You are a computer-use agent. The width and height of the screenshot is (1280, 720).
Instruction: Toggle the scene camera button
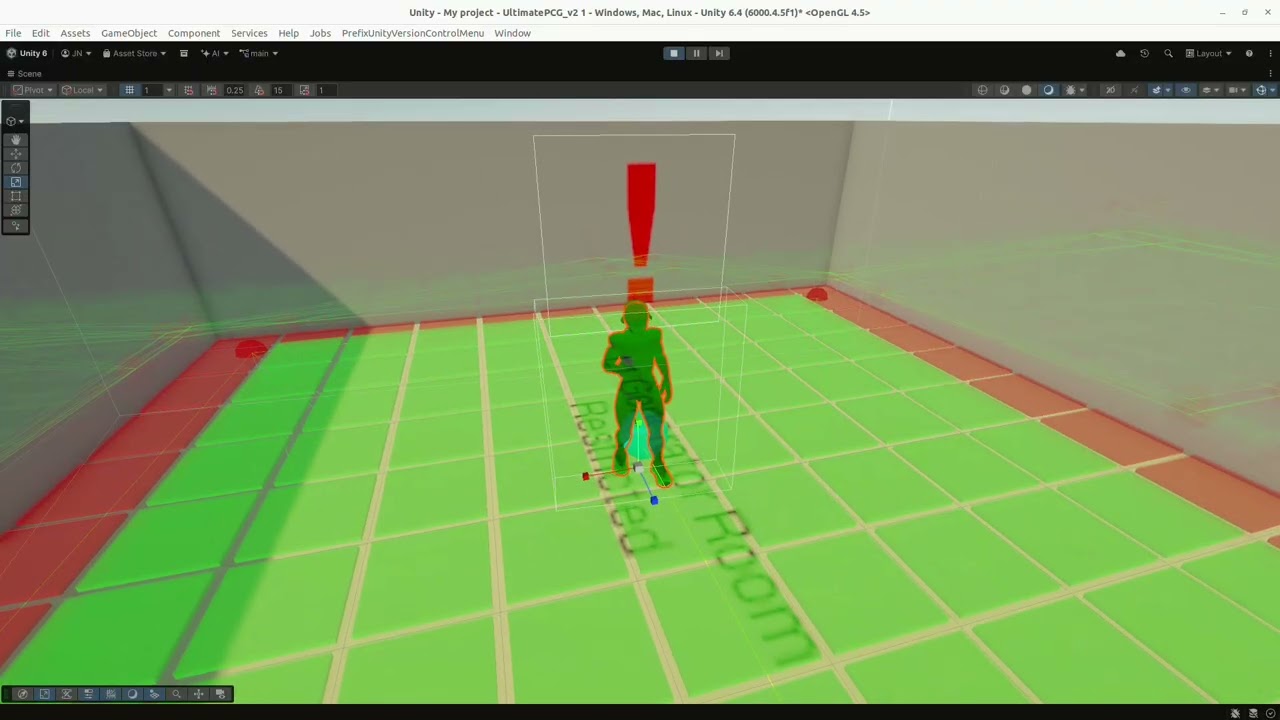(1233, 90)
